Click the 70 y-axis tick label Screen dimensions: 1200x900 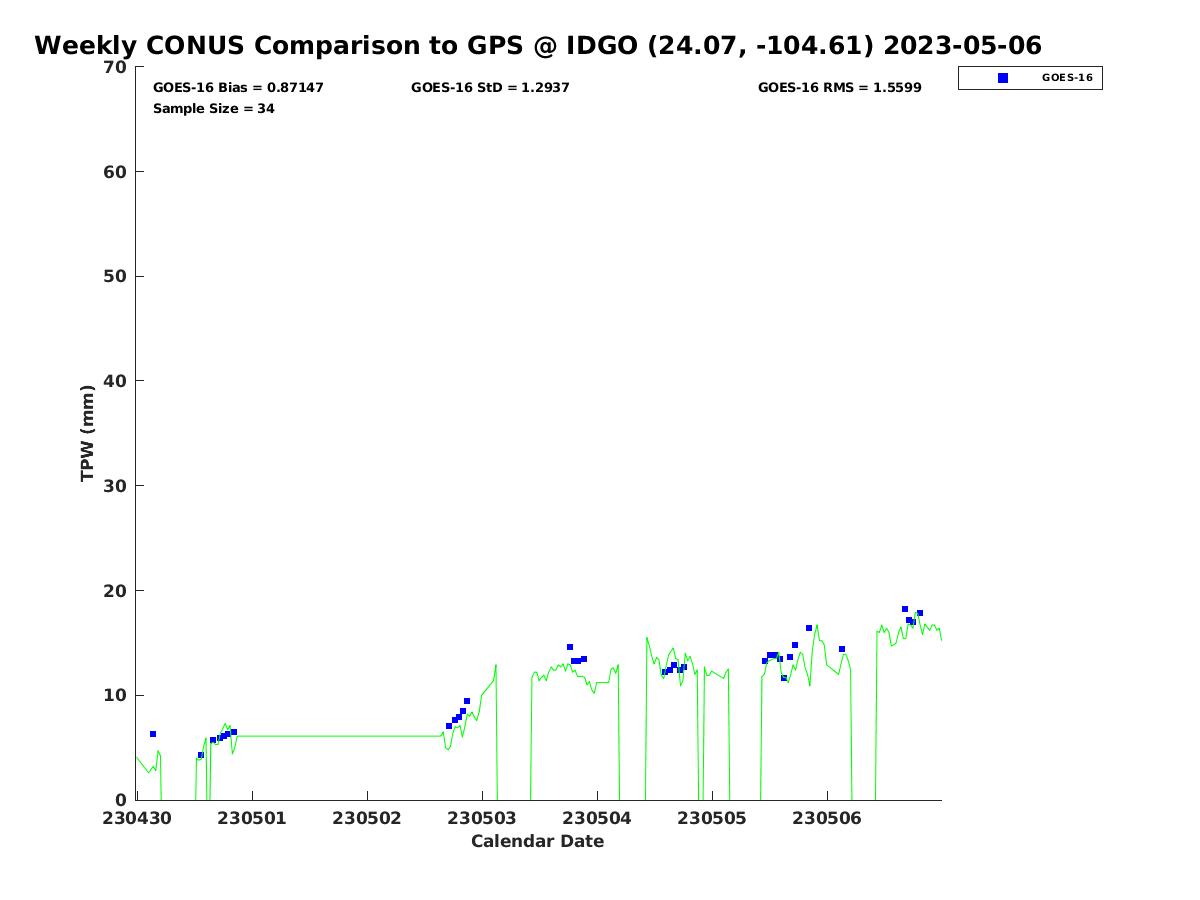(116, 67)
